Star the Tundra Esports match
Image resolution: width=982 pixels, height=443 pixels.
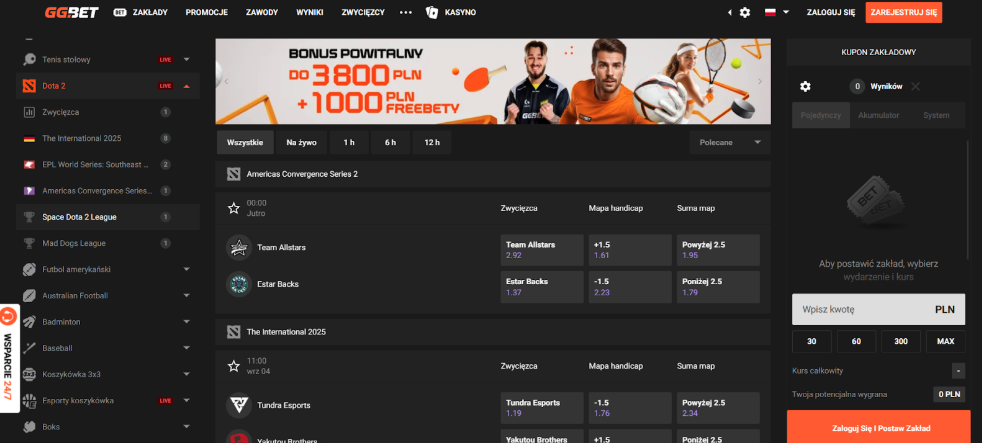pos(234,367)
